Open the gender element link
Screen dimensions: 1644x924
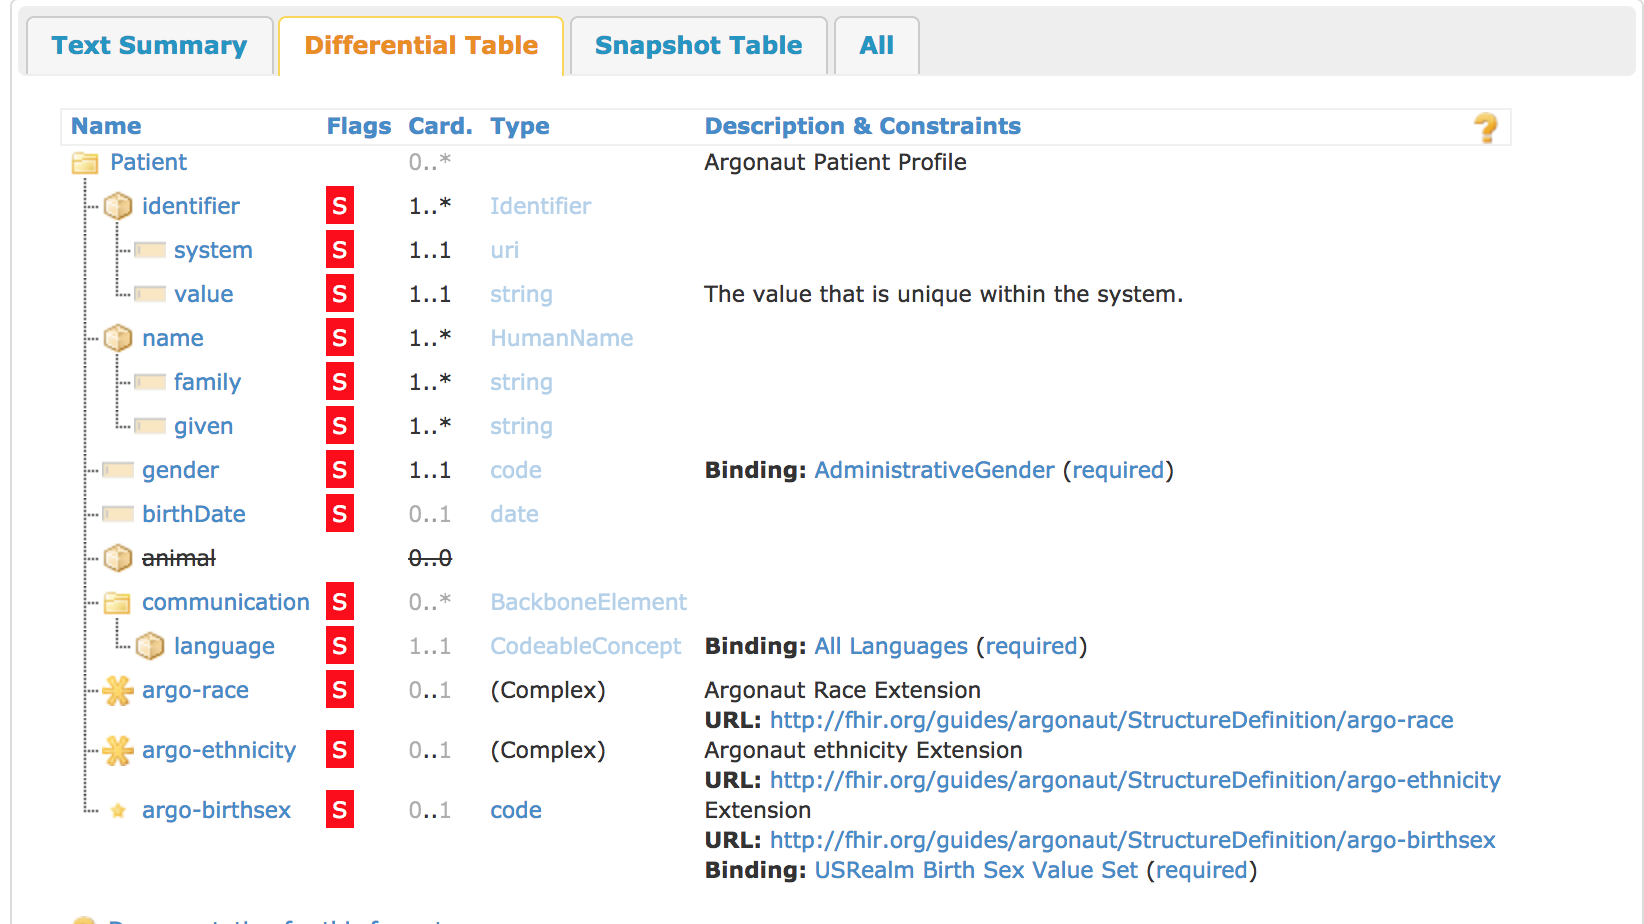pyautogui.click(x=180, y=470)
